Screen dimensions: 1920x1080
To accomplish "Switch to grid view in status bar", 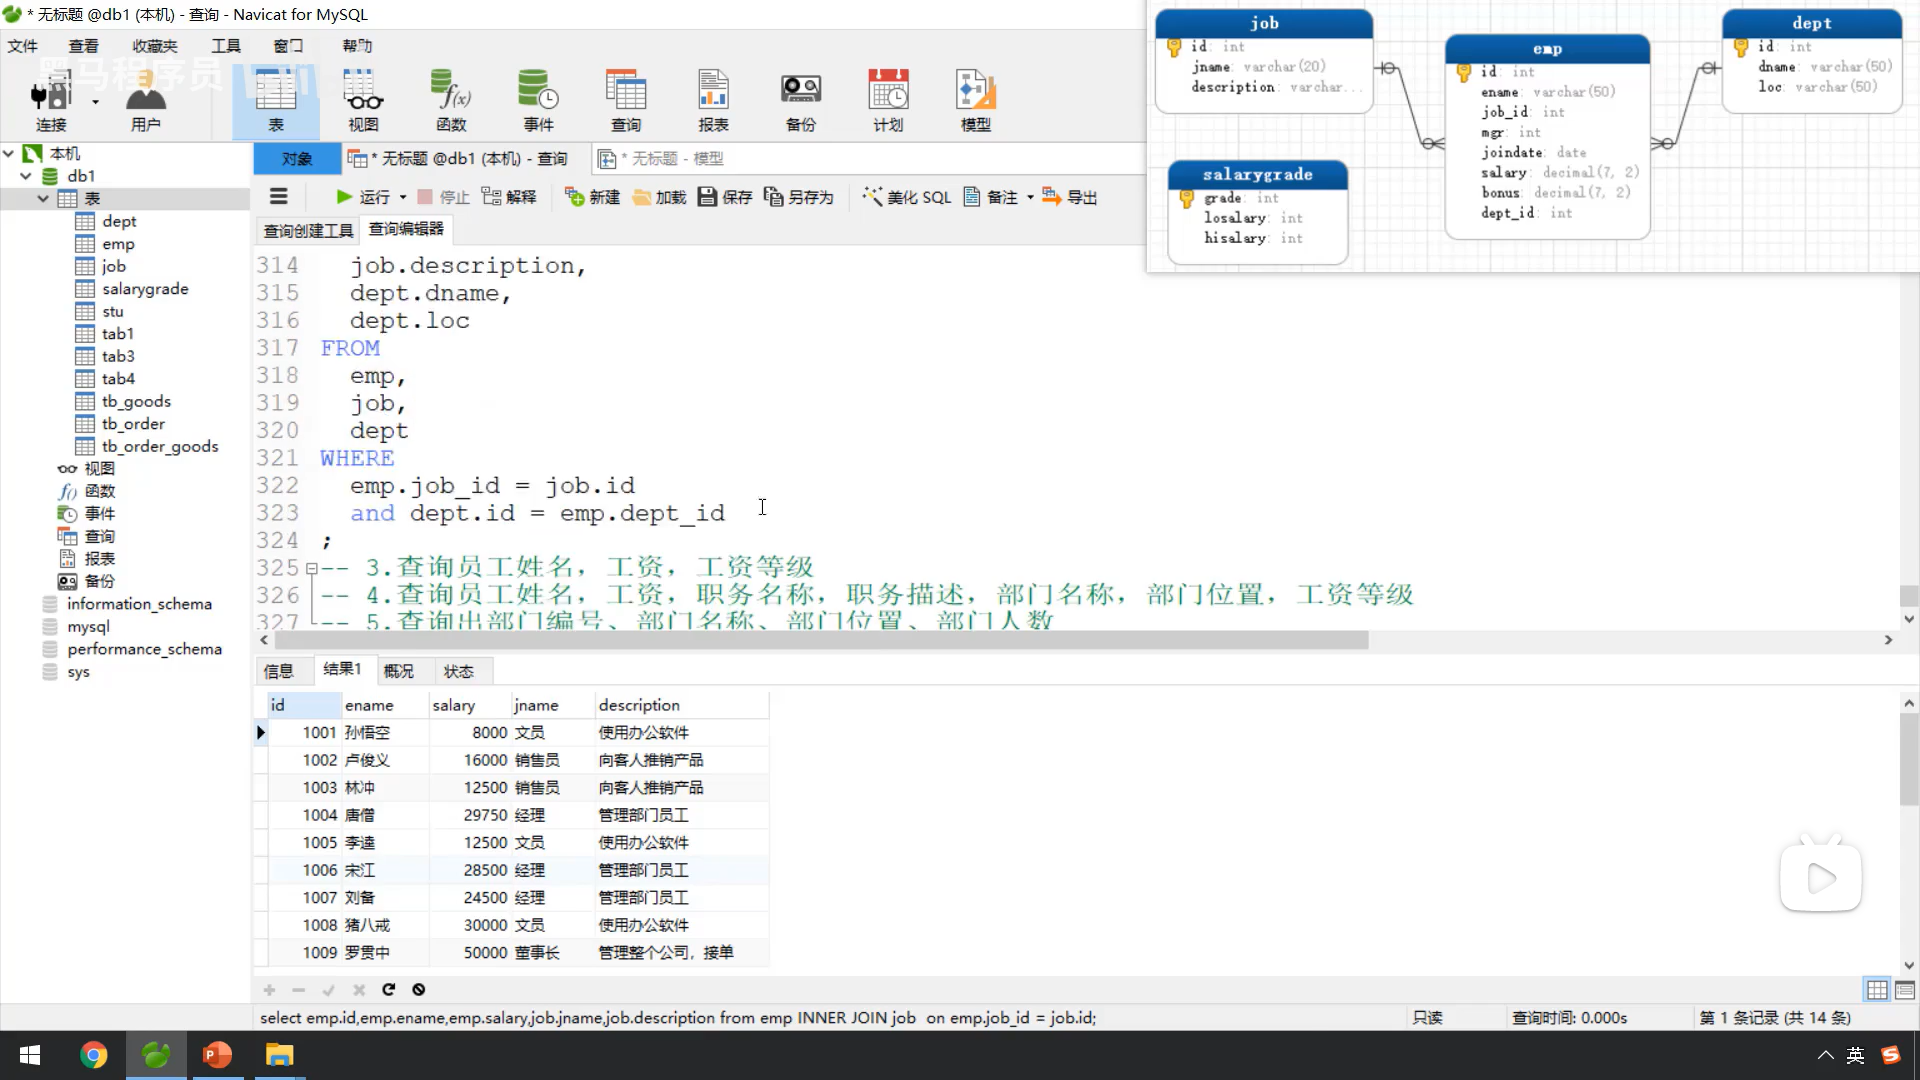I will [1877, 990].
